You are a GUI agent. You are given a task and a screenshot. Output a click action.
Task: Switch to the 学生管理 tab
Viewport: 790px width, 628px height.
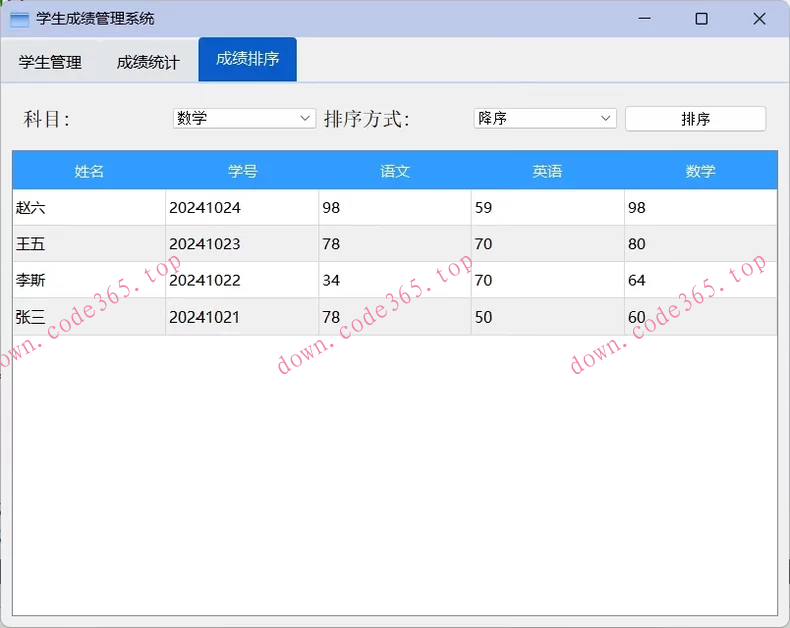click(50, 62)
